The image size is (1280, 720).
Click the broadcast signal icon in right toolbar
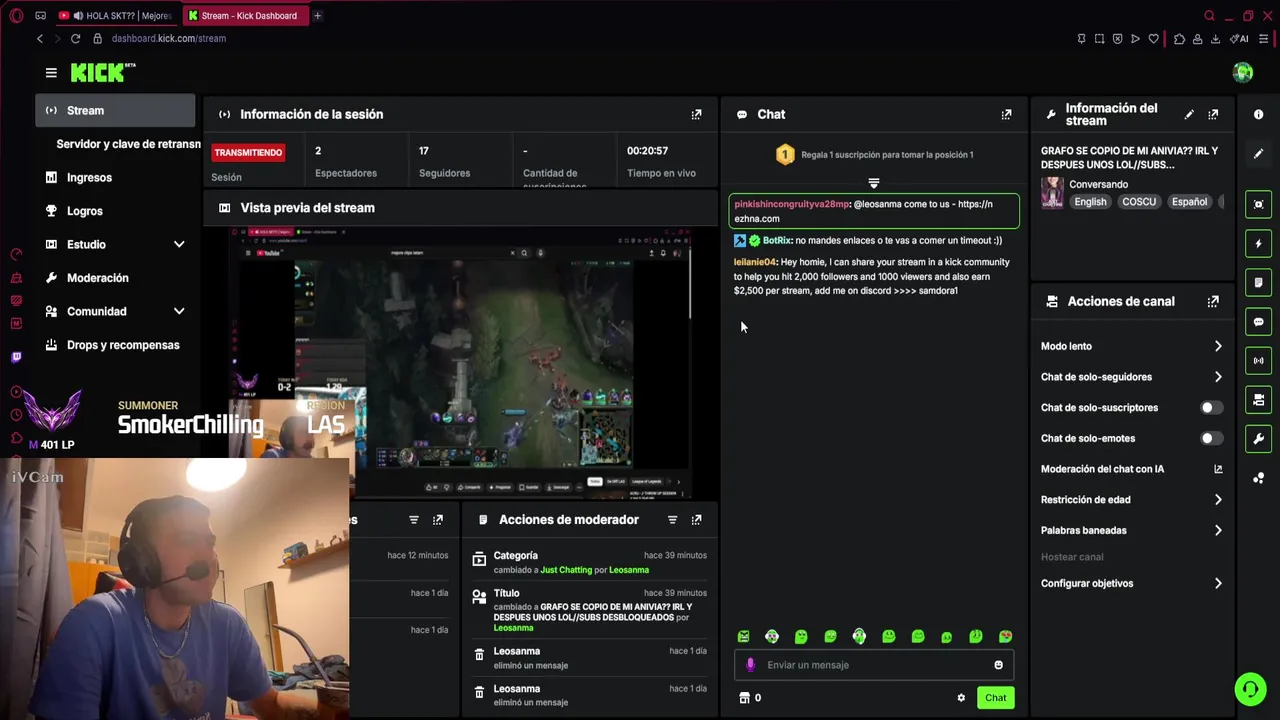point(1258,361)
